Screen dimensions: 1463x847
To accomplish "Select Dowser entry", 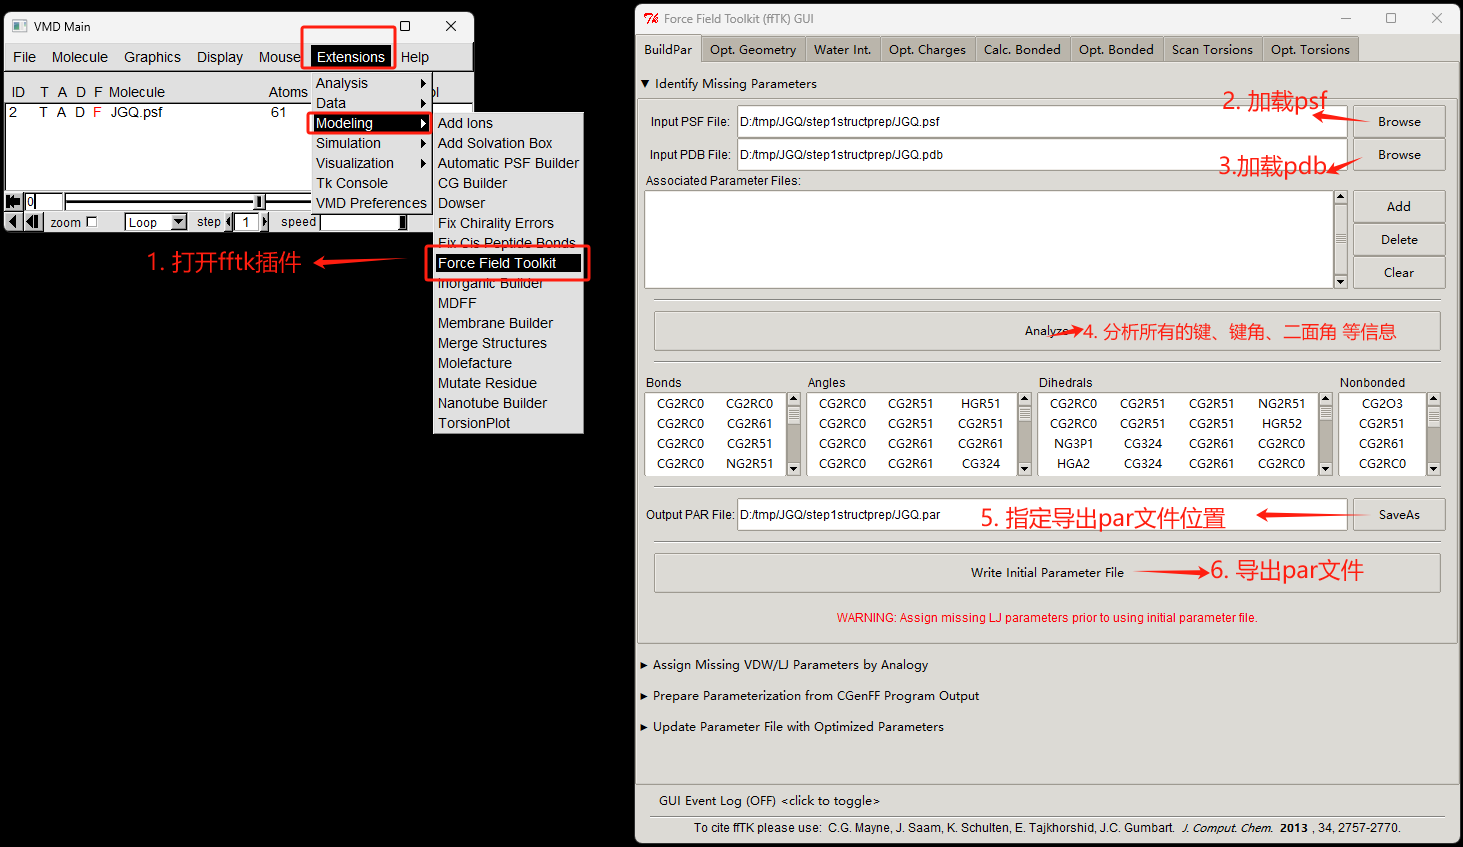I will [x=508, y=203].
